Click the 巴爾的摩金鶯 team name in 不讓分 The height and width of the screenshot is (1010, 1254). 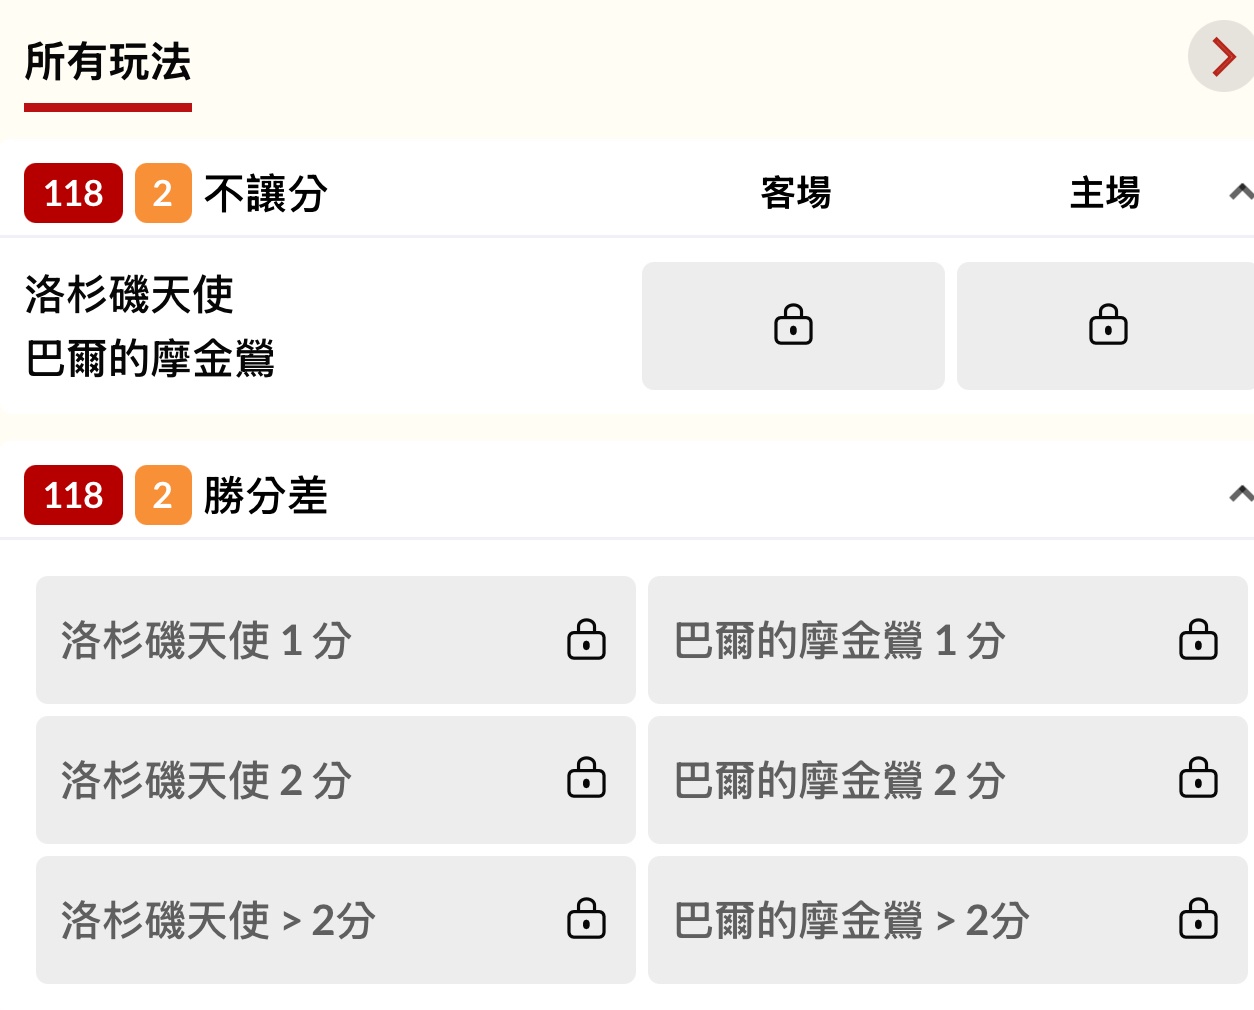(x=150, y=359)
